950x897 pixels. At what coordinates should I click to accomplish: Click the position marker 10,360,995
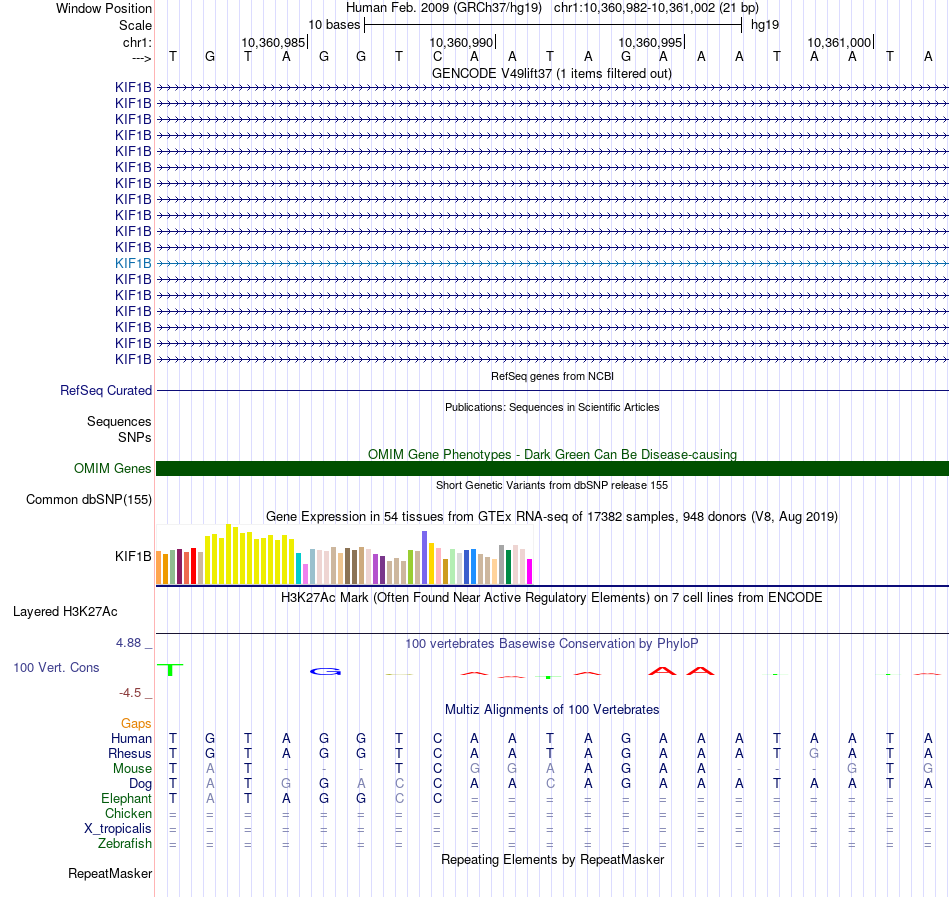pos(650,42)
